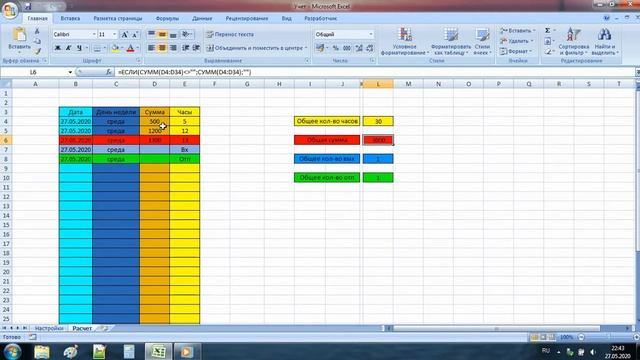Click the Name Box showing L6
The height and width of the screenshot is (360, 640).
[x=33, y=72]
